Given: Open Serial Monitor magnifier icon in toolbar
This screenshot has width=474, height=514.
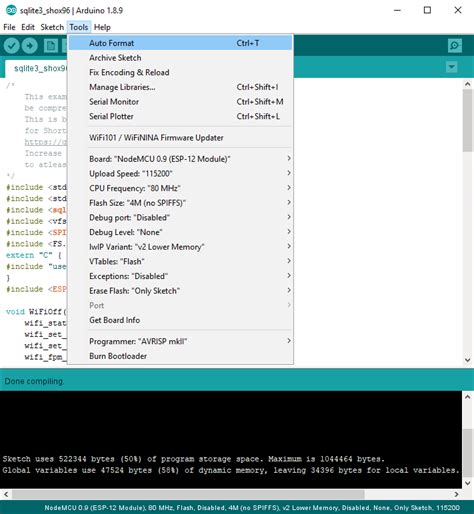Looking at the screenshot, I should coord(455,45).
